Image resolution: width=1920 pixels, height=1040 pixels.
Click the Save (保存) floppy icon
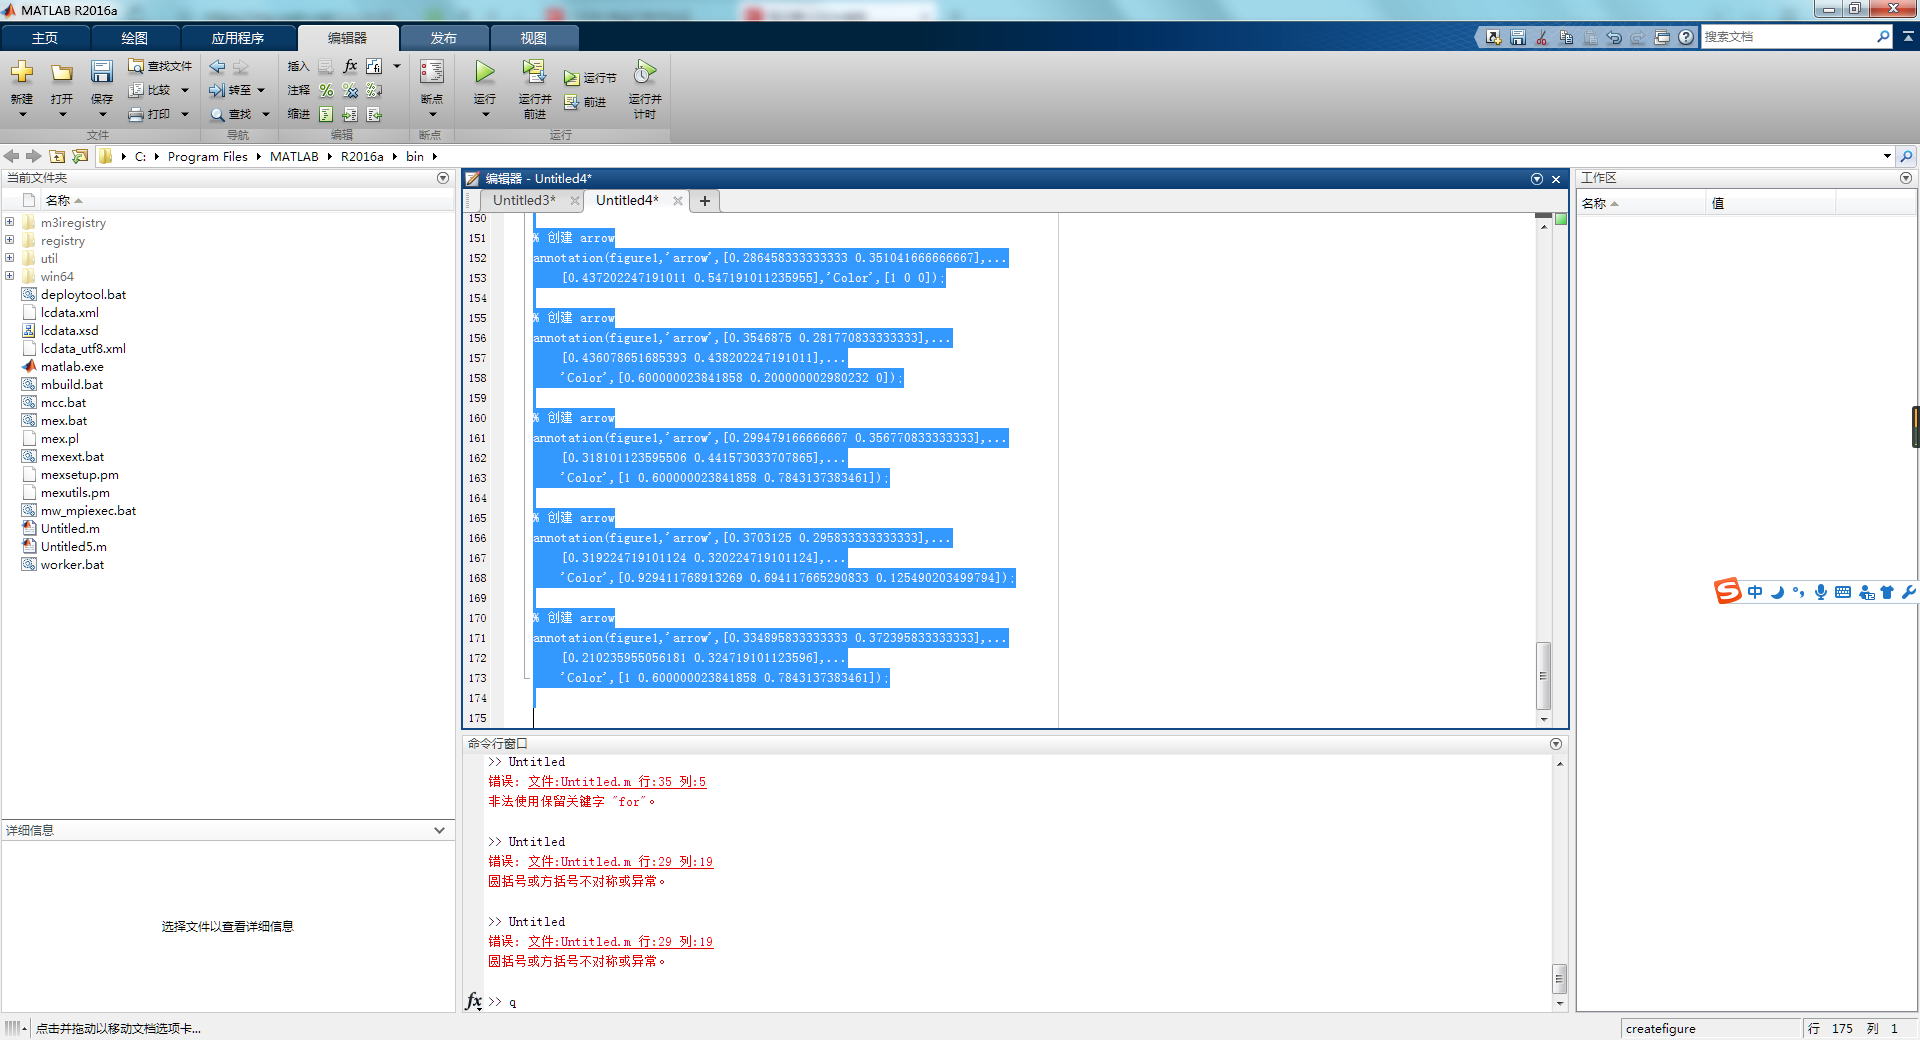(102, 72)
